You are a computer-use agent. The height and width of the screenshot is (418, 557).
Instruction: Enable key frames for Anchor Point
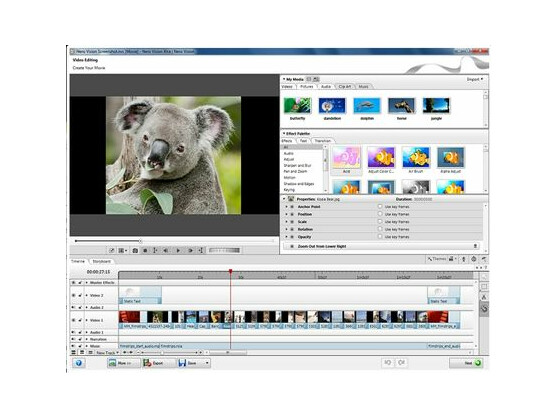[x=380, y=206]
